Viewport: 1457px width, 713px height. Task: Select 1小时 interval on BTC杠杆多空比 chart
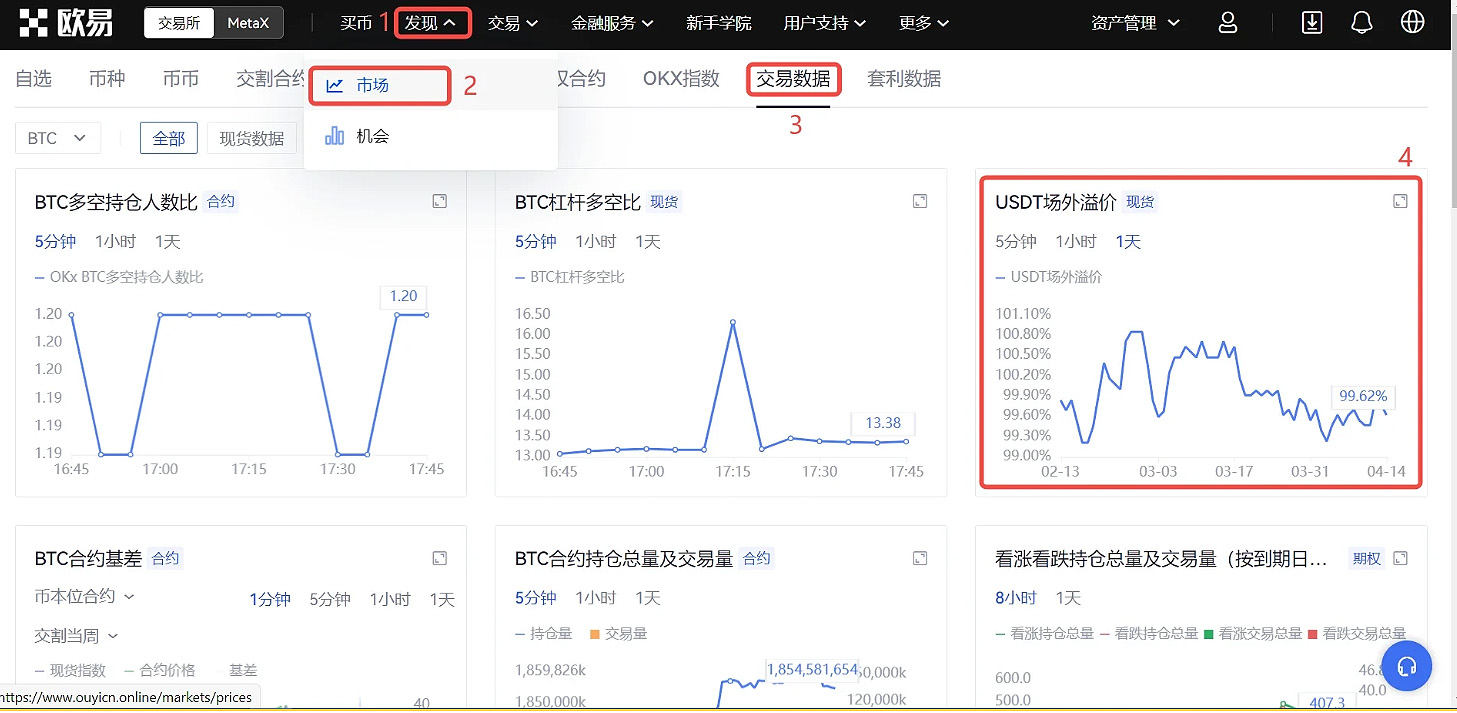click(x=596, y=242)
